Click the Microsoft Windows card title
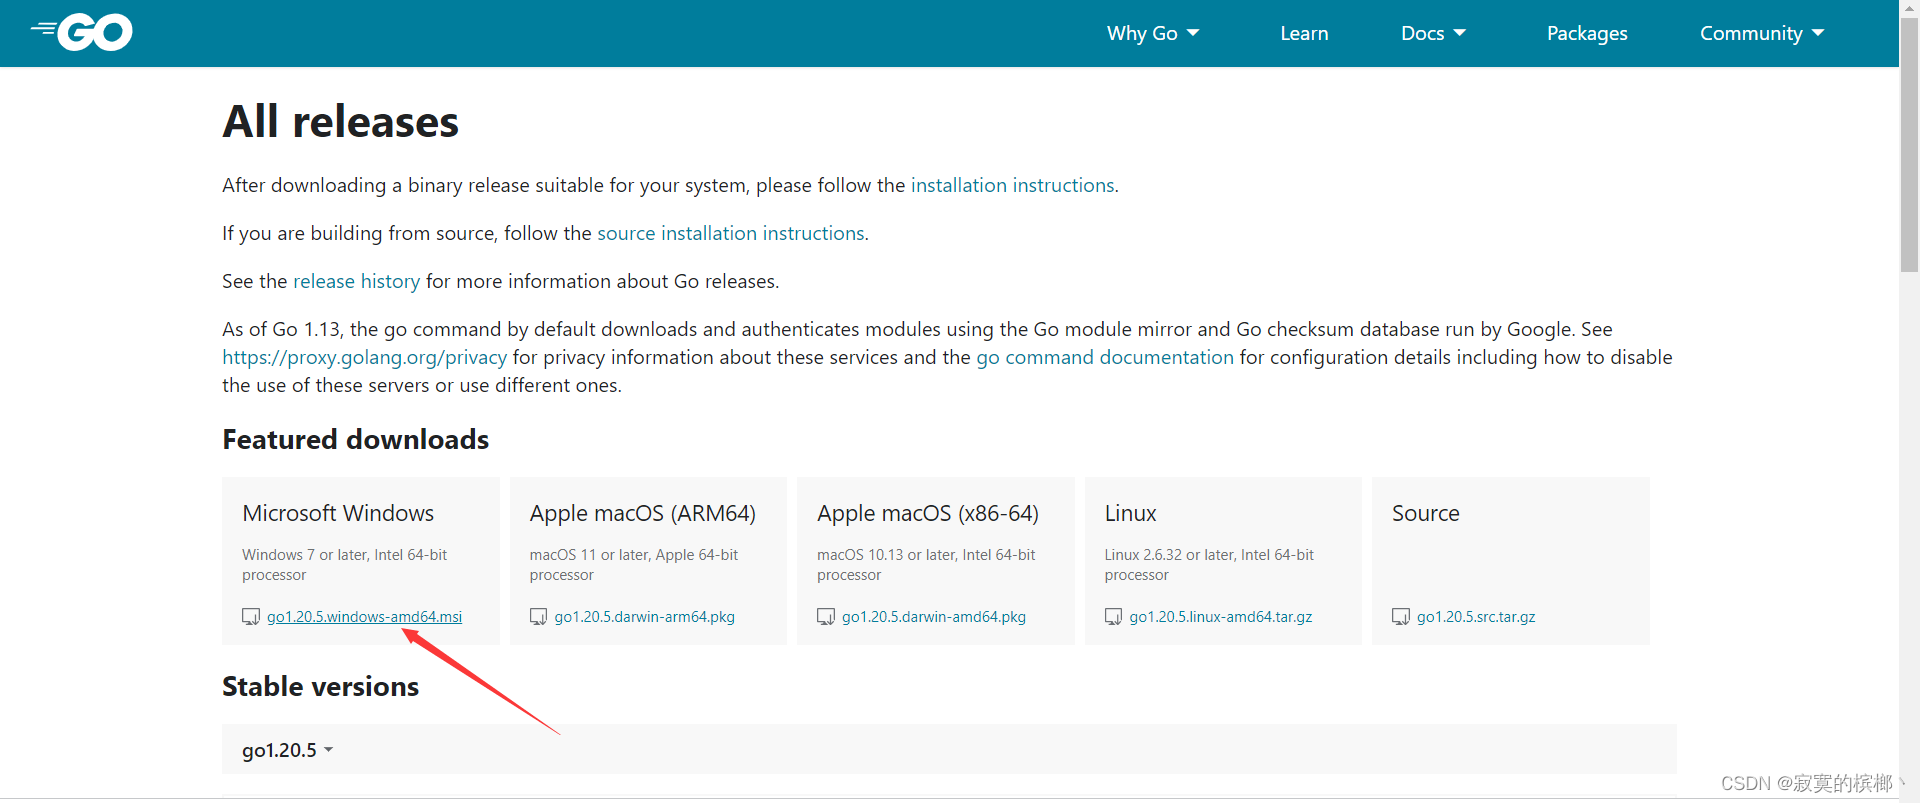 click(338, 513)
